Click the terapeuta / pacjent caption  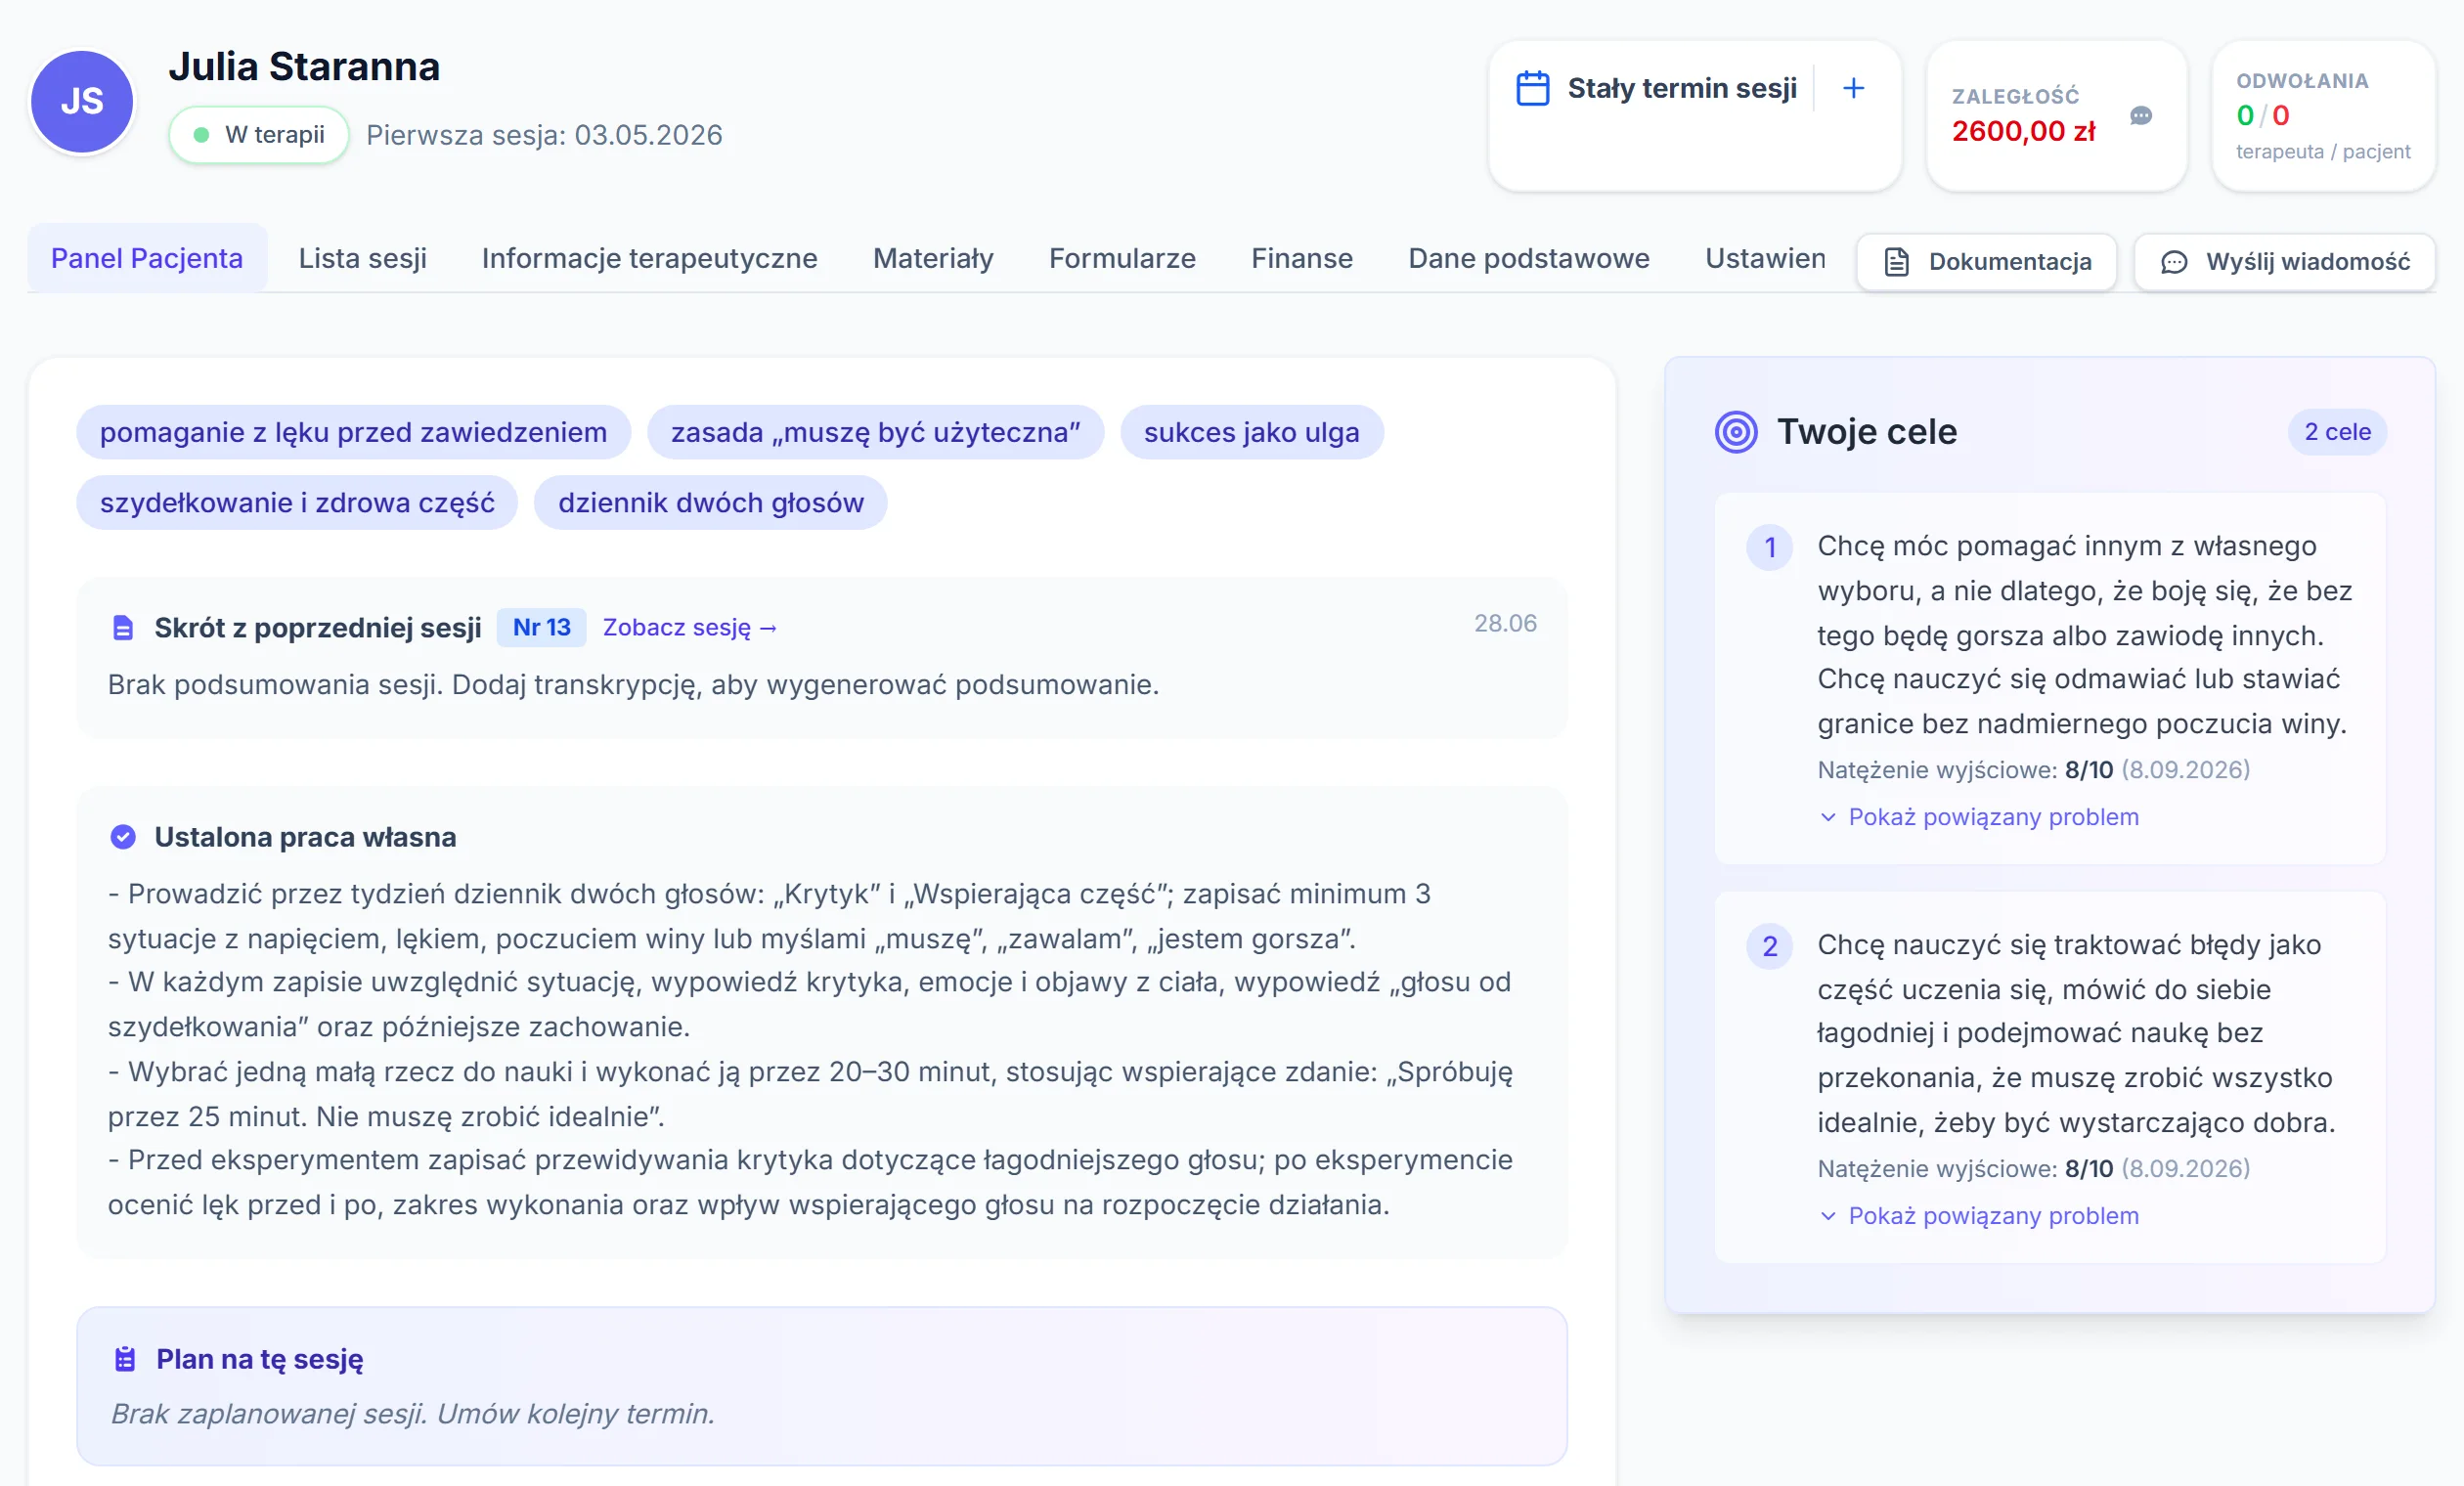[2323, 152]
